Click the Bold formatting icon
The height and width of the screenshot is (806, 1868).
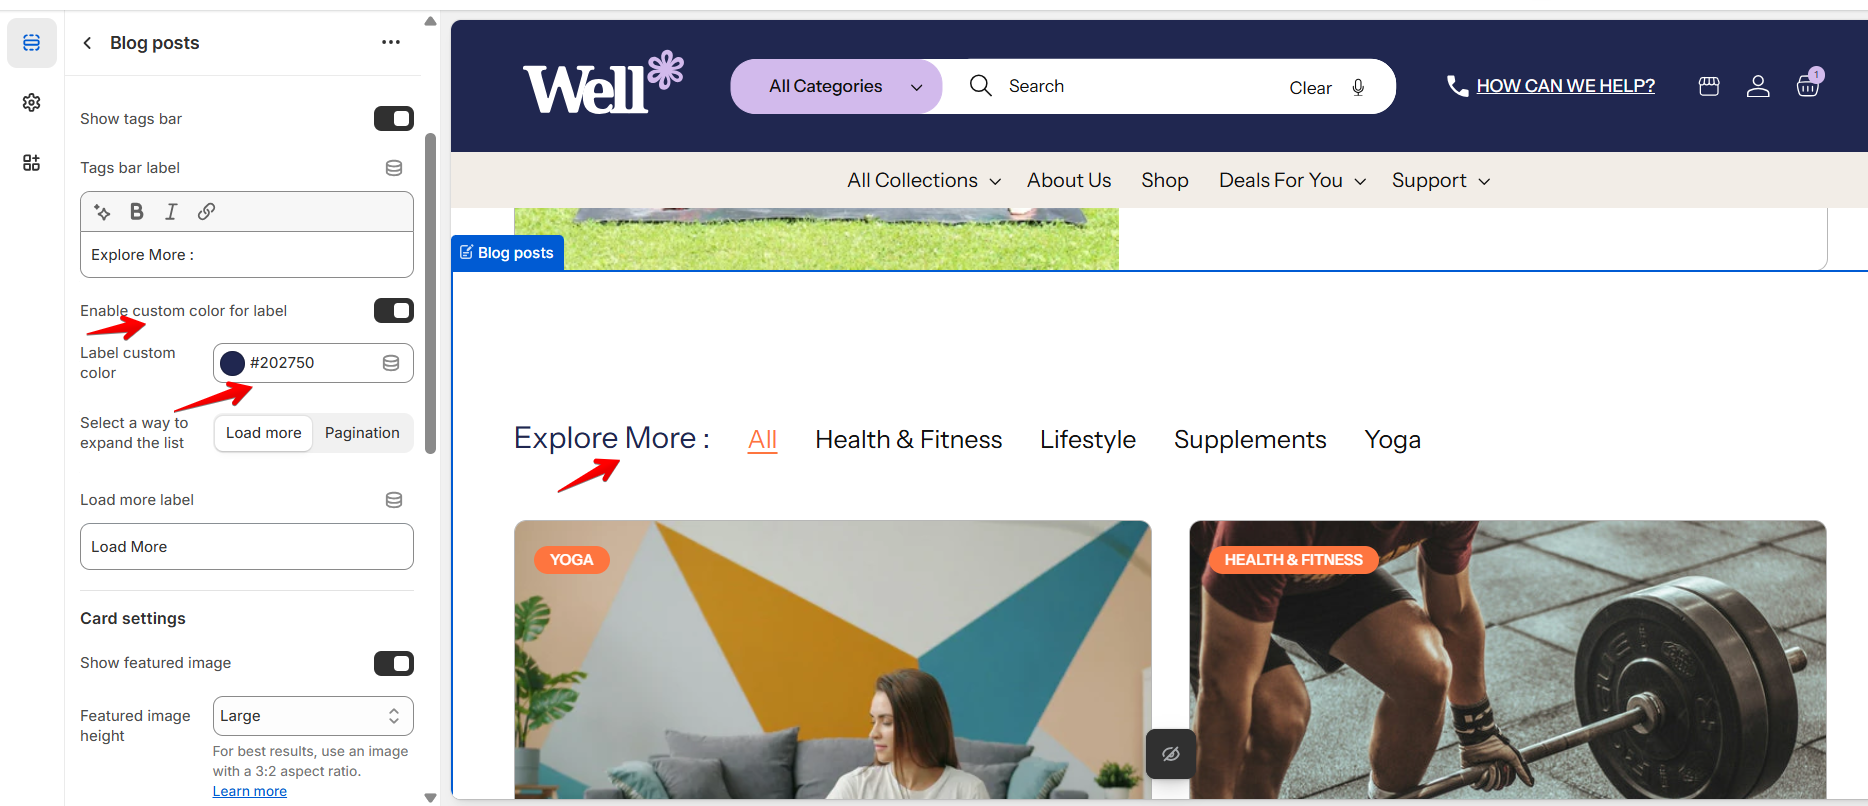[x=137, y=211]
